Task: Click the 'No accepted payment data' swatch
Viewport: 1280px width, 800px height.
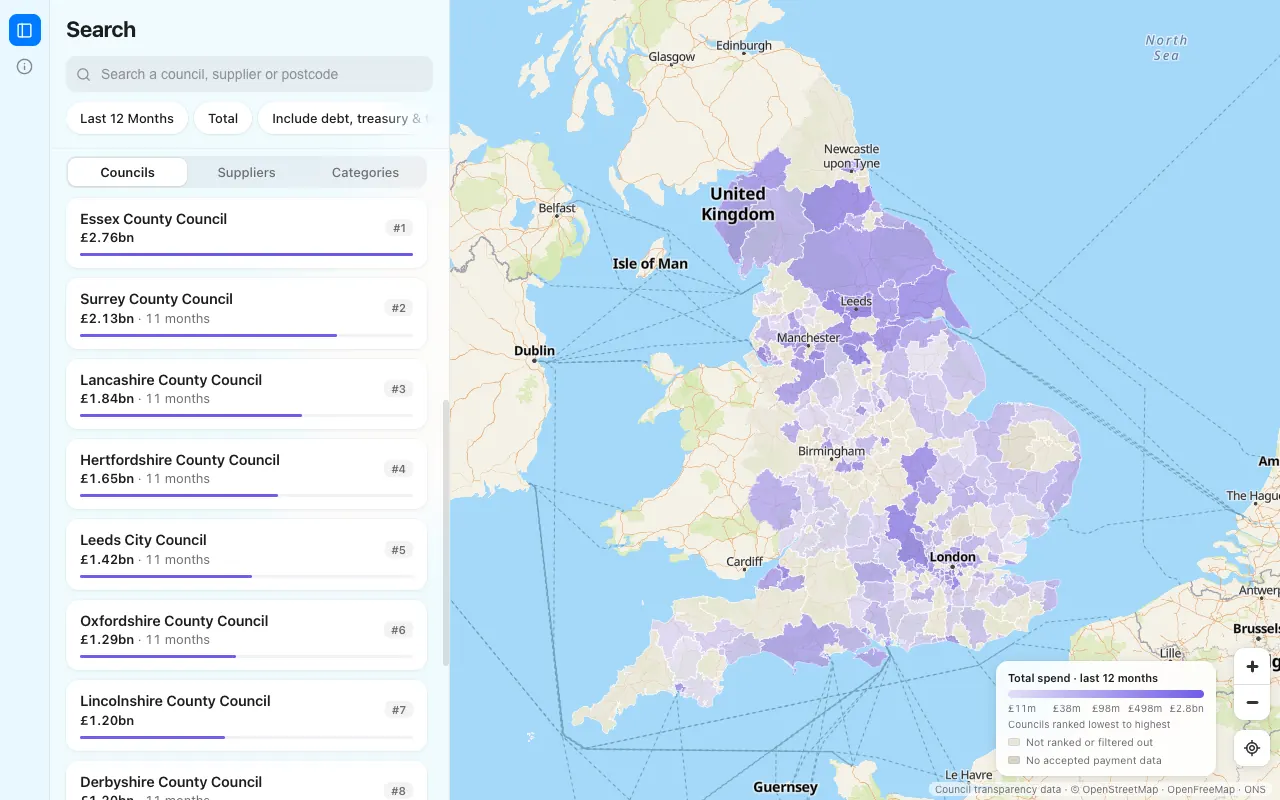Action: (x=1014, y=760)
